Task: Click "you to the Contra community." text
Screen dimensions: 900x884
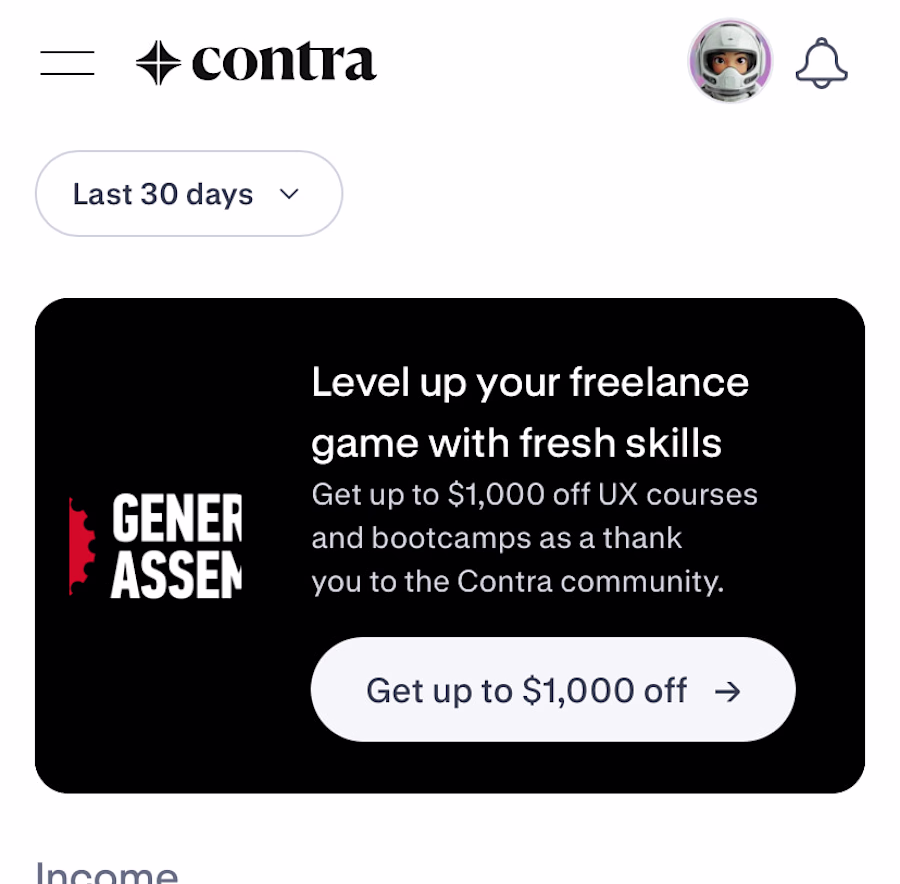Action: tap(517, 581)
